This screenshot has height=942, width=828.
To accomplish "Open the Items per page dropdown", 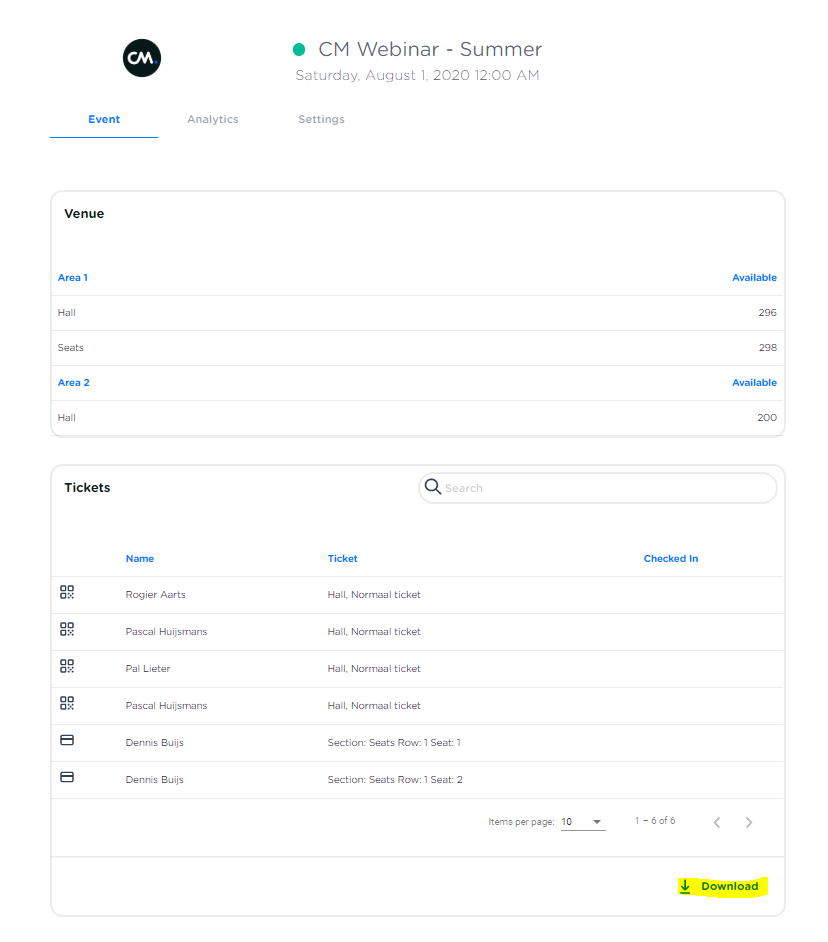I will pyautogui.click(x=582, y=822).
